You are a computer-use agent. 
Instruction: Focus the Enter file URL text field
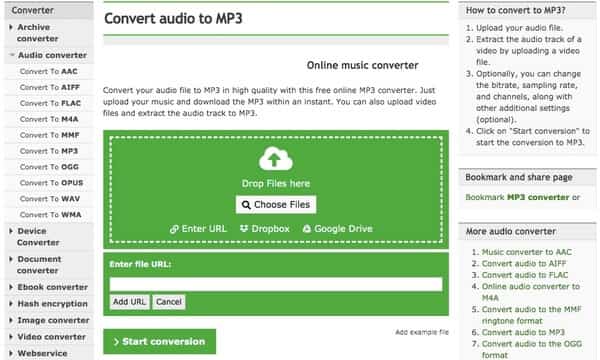276,284
